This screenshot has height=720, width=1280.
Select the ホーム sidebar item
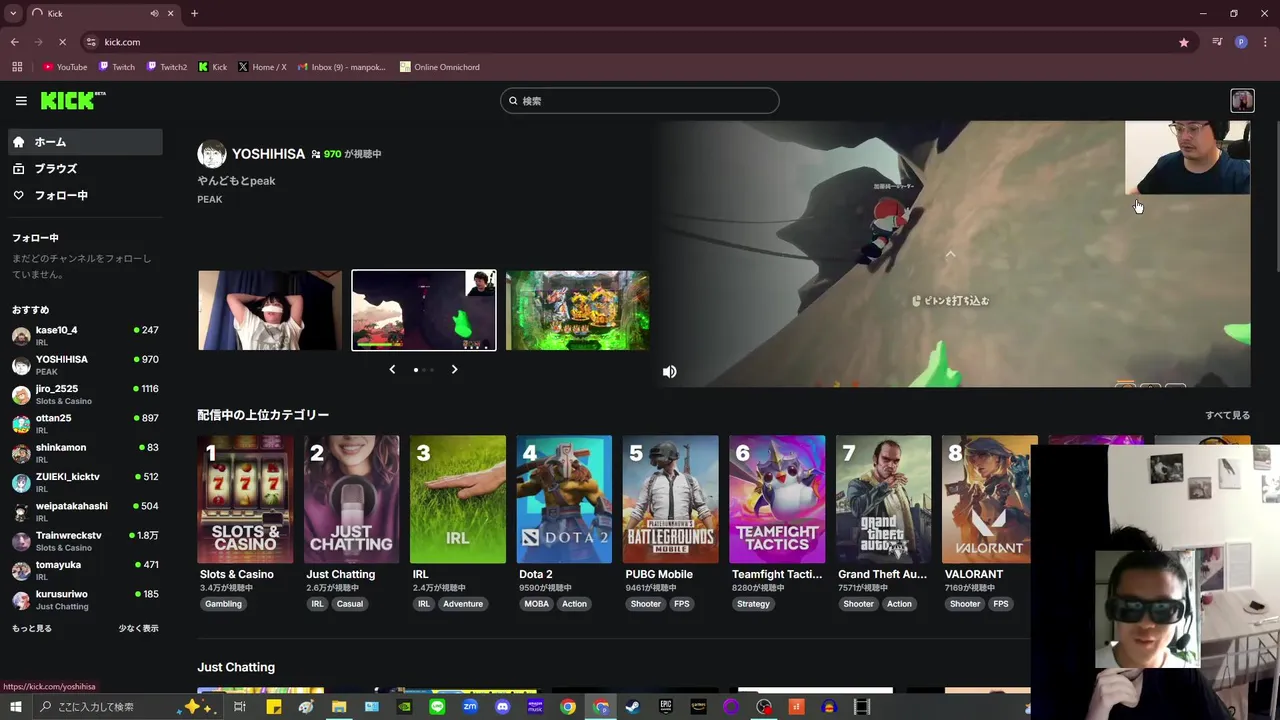[x=85, y=142]
